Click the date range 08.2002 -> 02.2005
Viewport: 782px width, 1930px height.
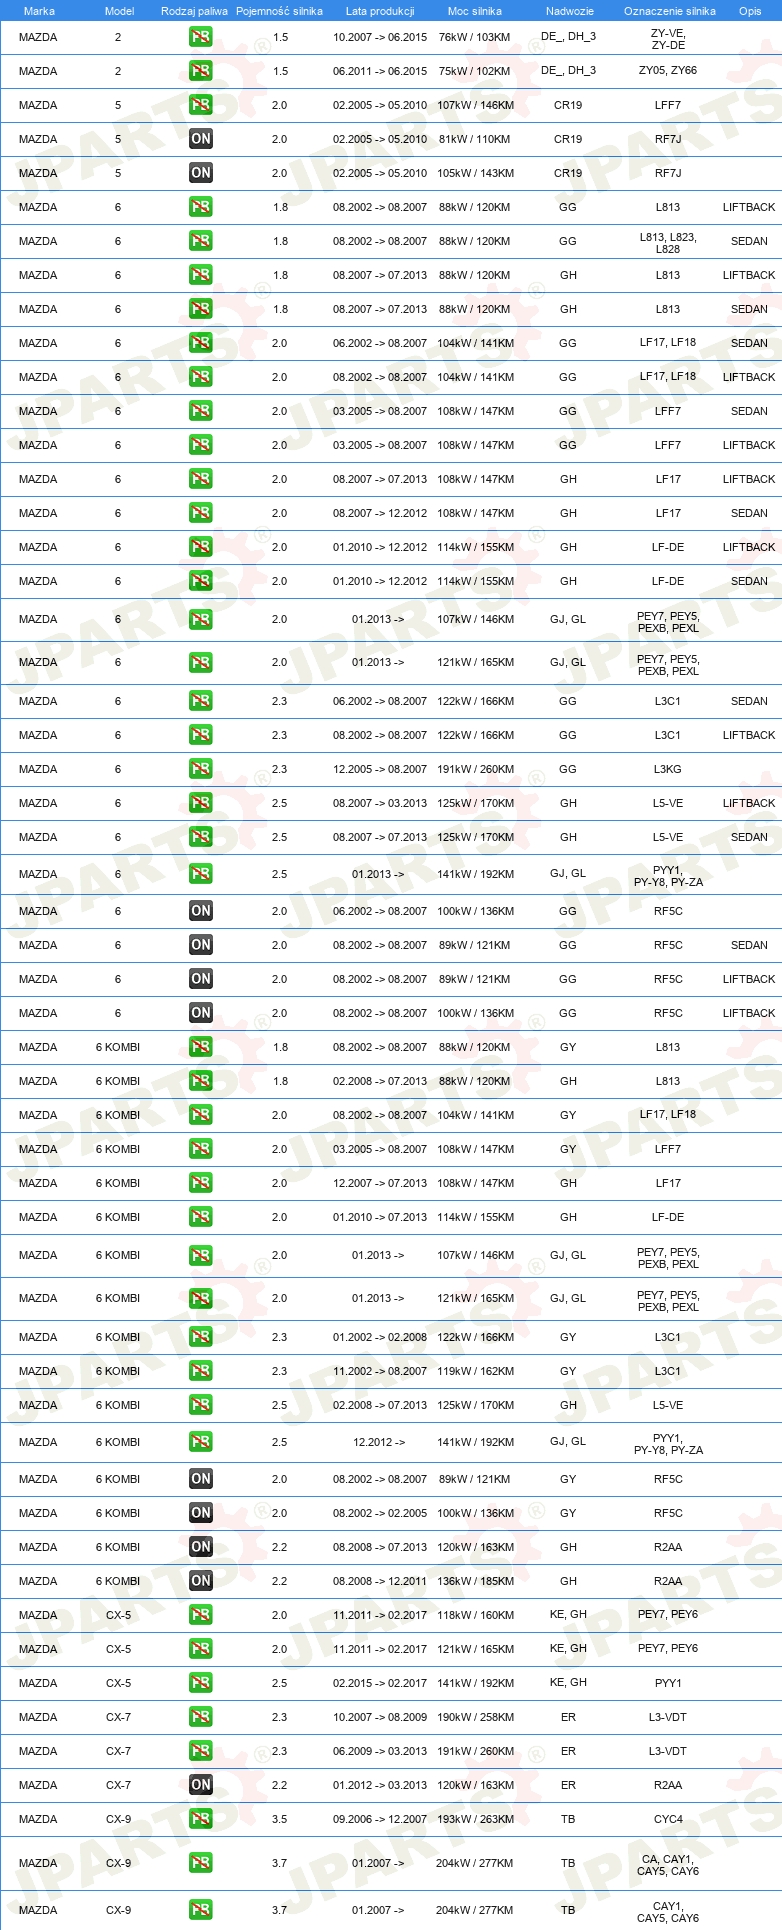(380, 1513)
